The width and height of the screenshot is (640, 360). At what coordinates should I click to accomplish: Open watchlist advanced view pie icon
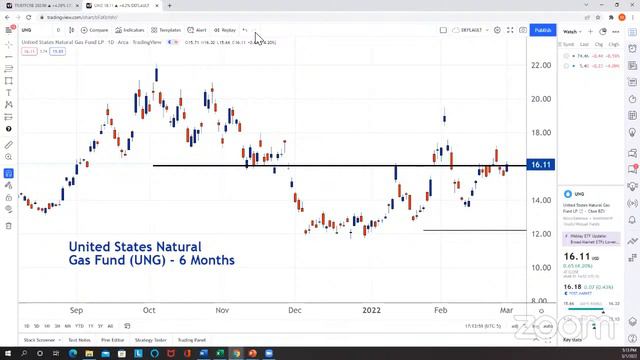click(x=603, y=31)
